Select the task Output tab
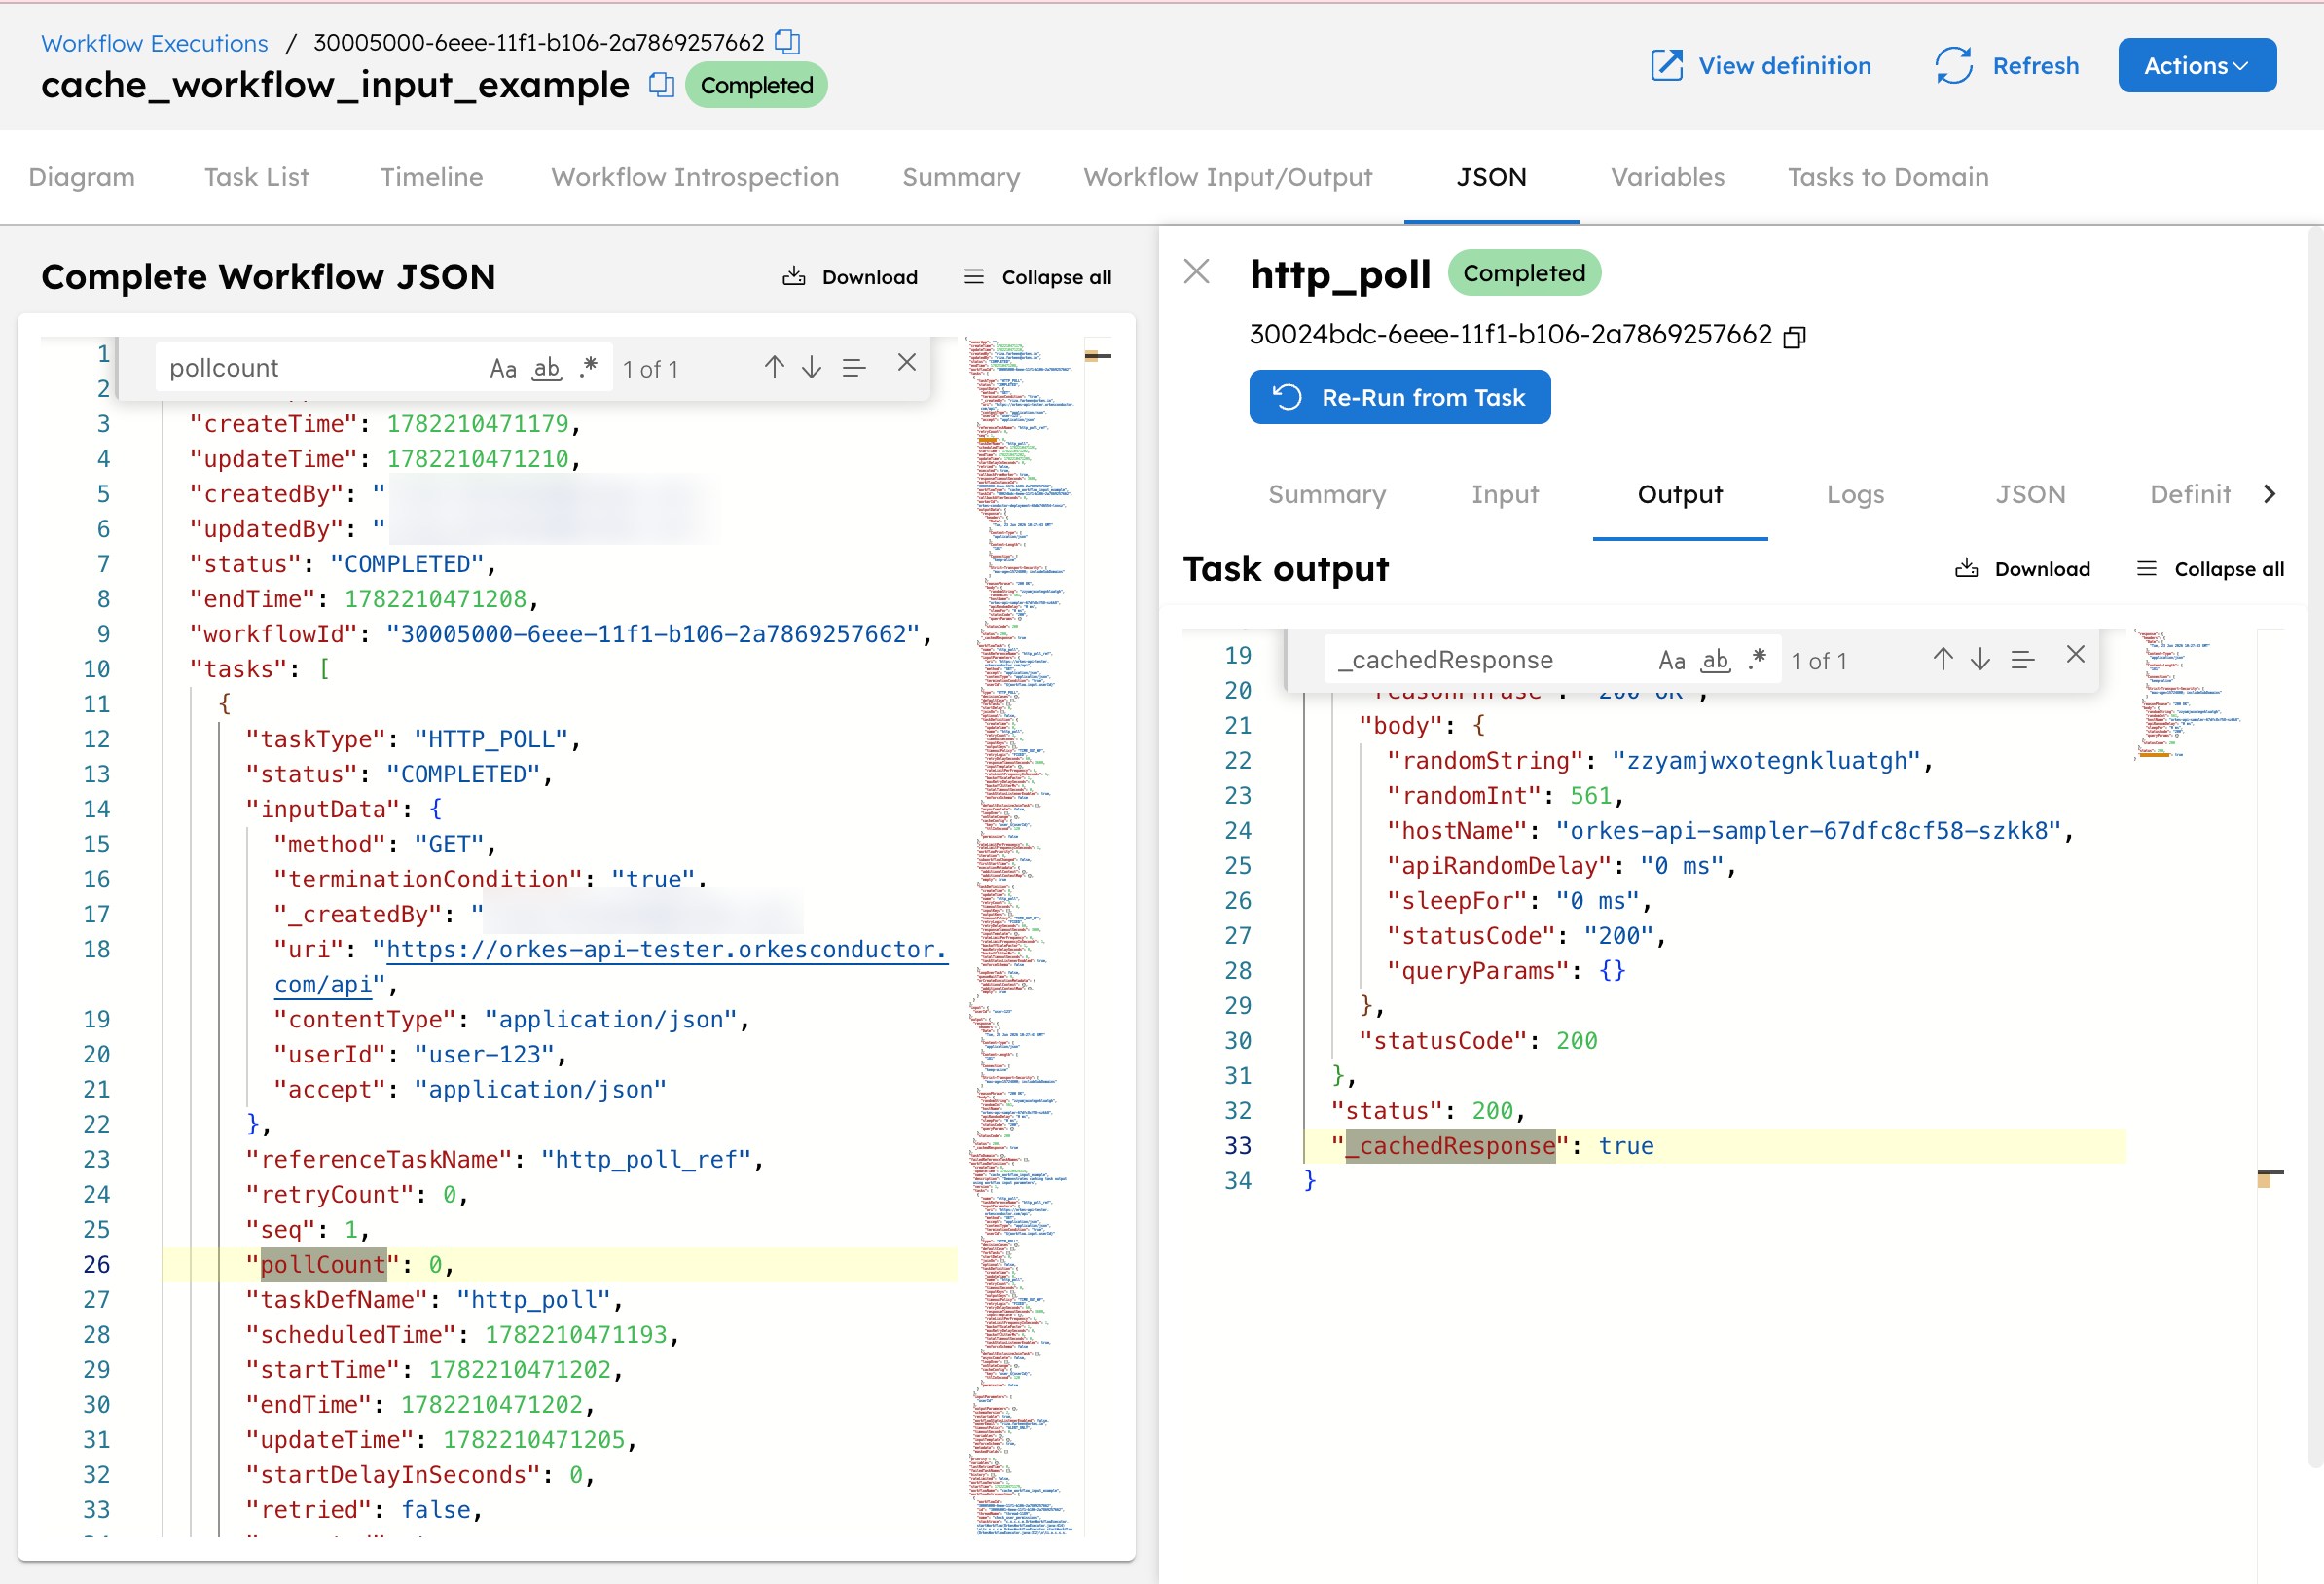Viewport: 2324px width, 1584px height. pyautogui.click(x=1679, y=494)
